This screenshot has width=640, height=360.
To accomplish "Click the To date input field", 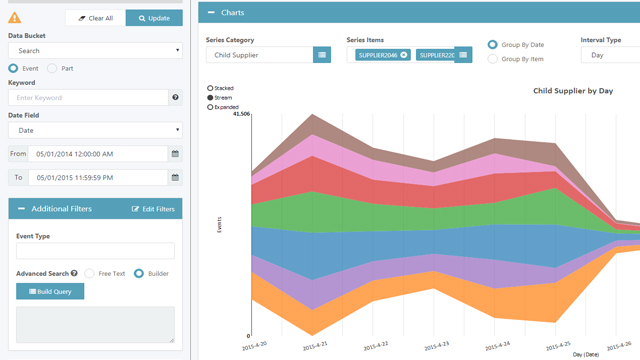I will click(x=98, y=178).
